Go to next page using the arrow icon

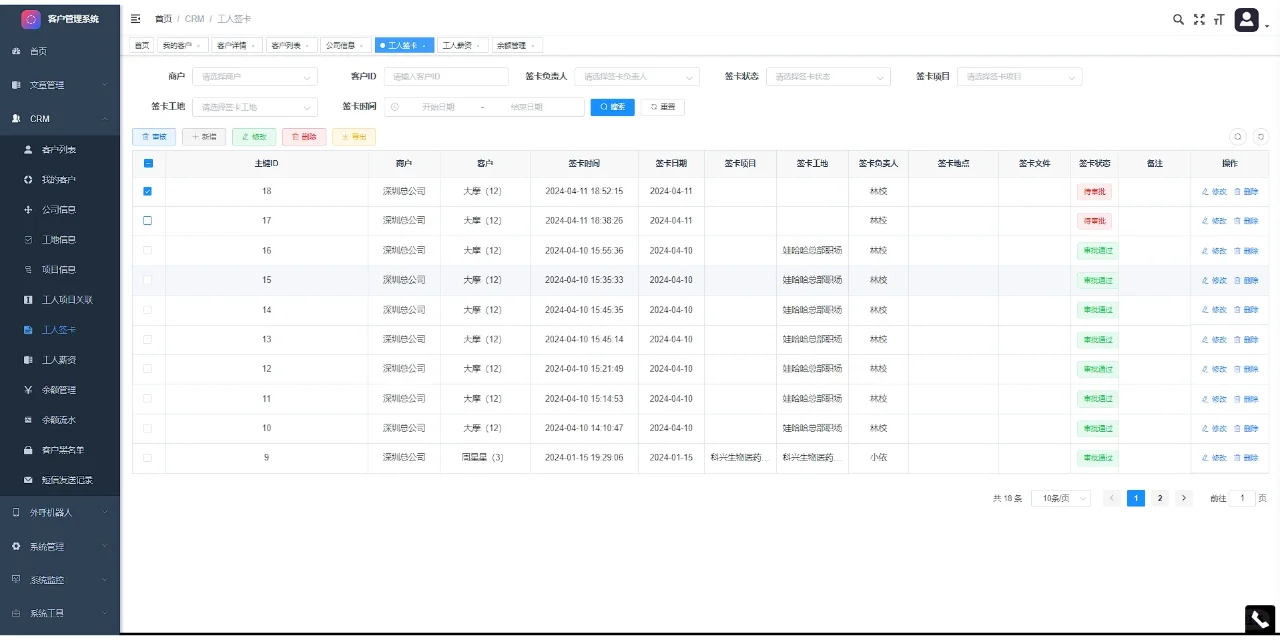(1184, 497)
